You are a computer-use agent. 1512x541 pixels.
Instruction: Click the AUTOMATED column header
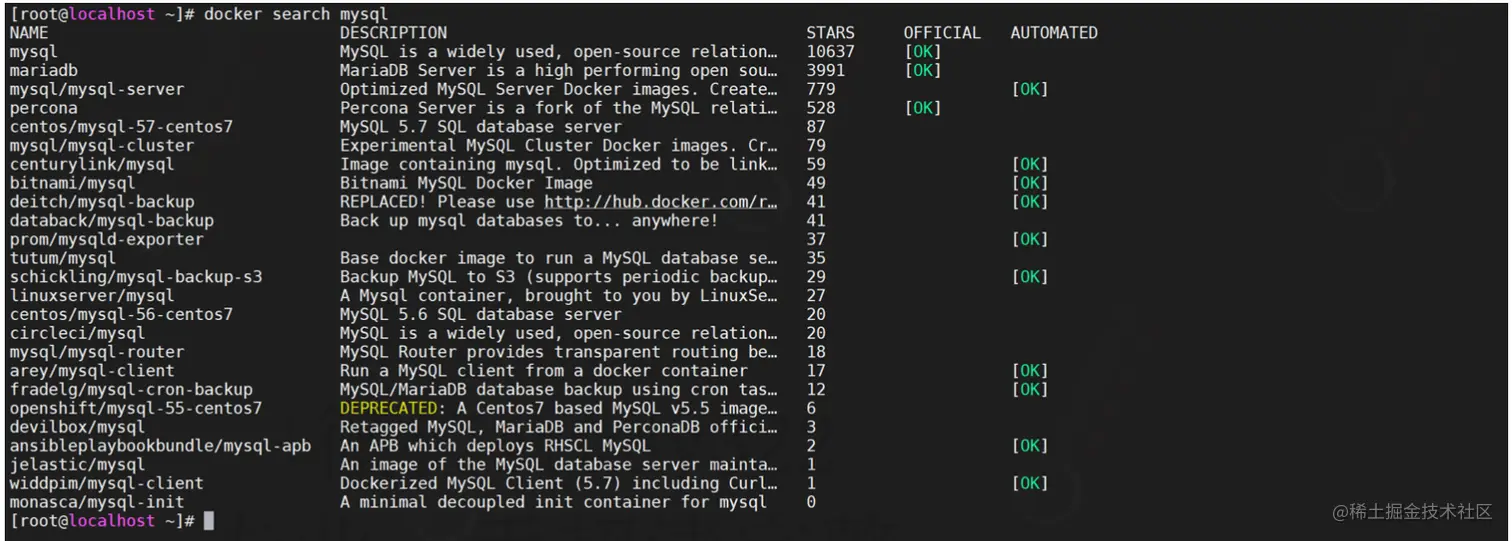(x=1054, y=33)
